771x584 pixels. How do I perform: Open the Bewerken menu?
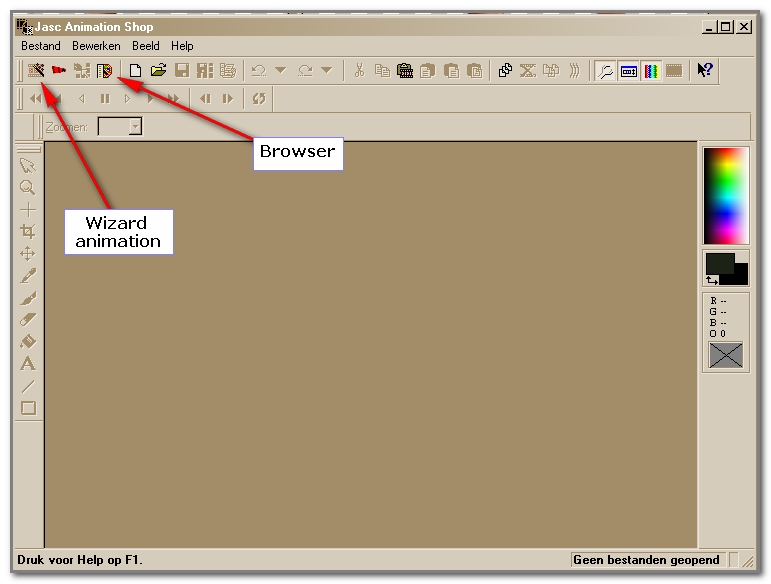(96, 46)
